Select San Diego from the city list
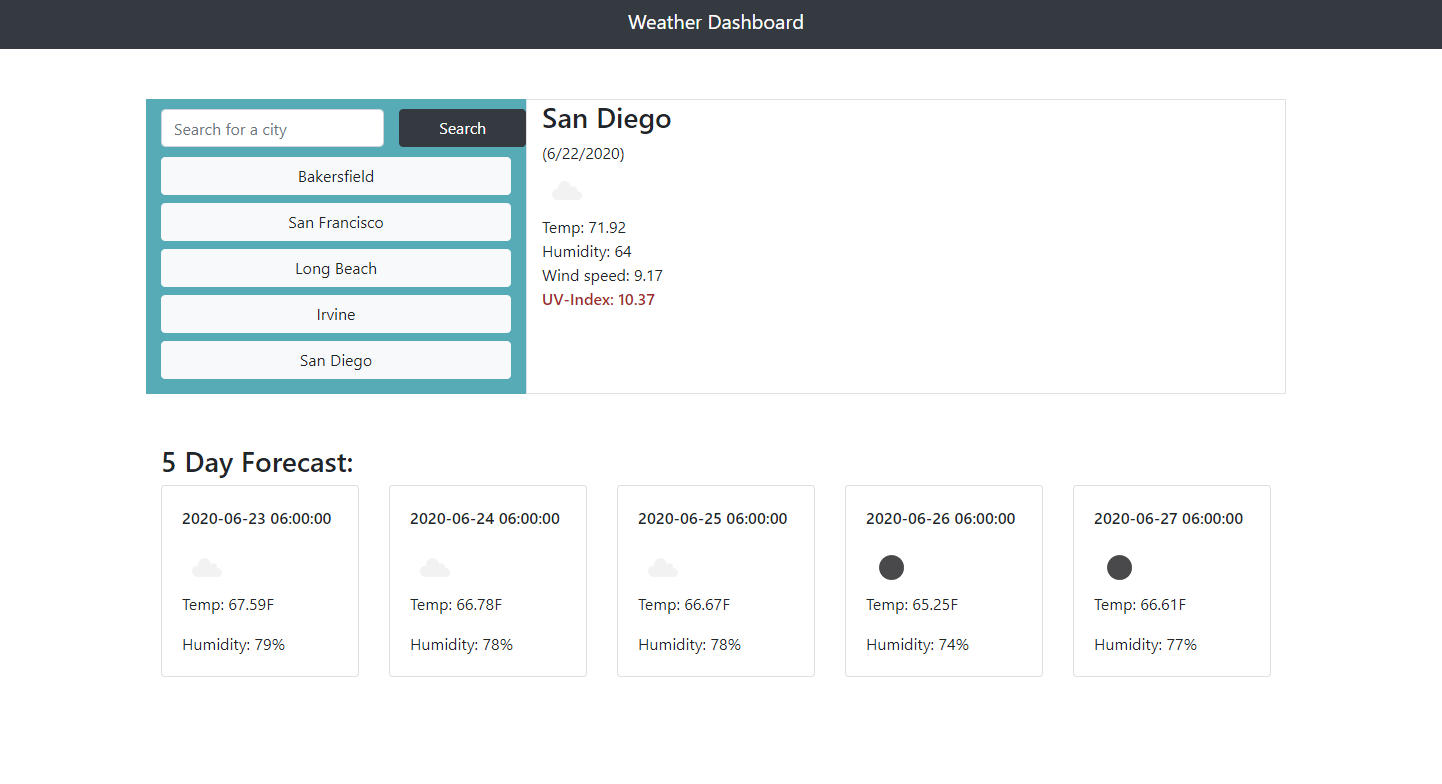The image size is (1442, 784). 335,360
